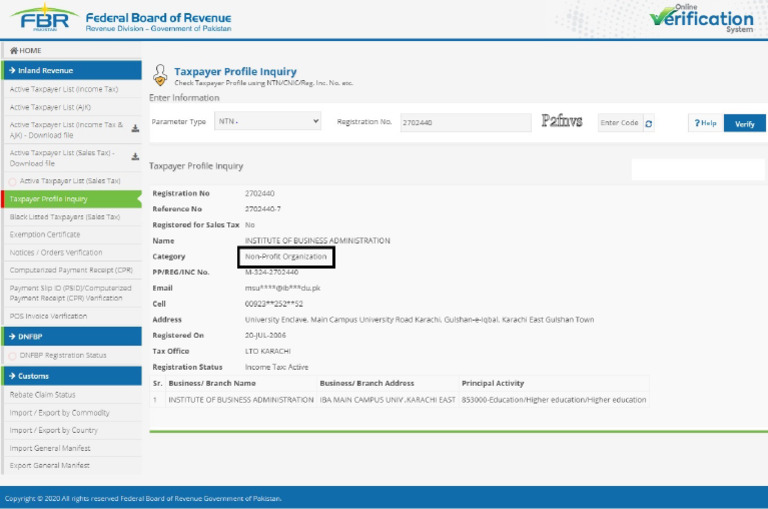Open Import / Export by Commodity
The width and height of the screenshot is (768, 509).
click(x=59, y=412)
